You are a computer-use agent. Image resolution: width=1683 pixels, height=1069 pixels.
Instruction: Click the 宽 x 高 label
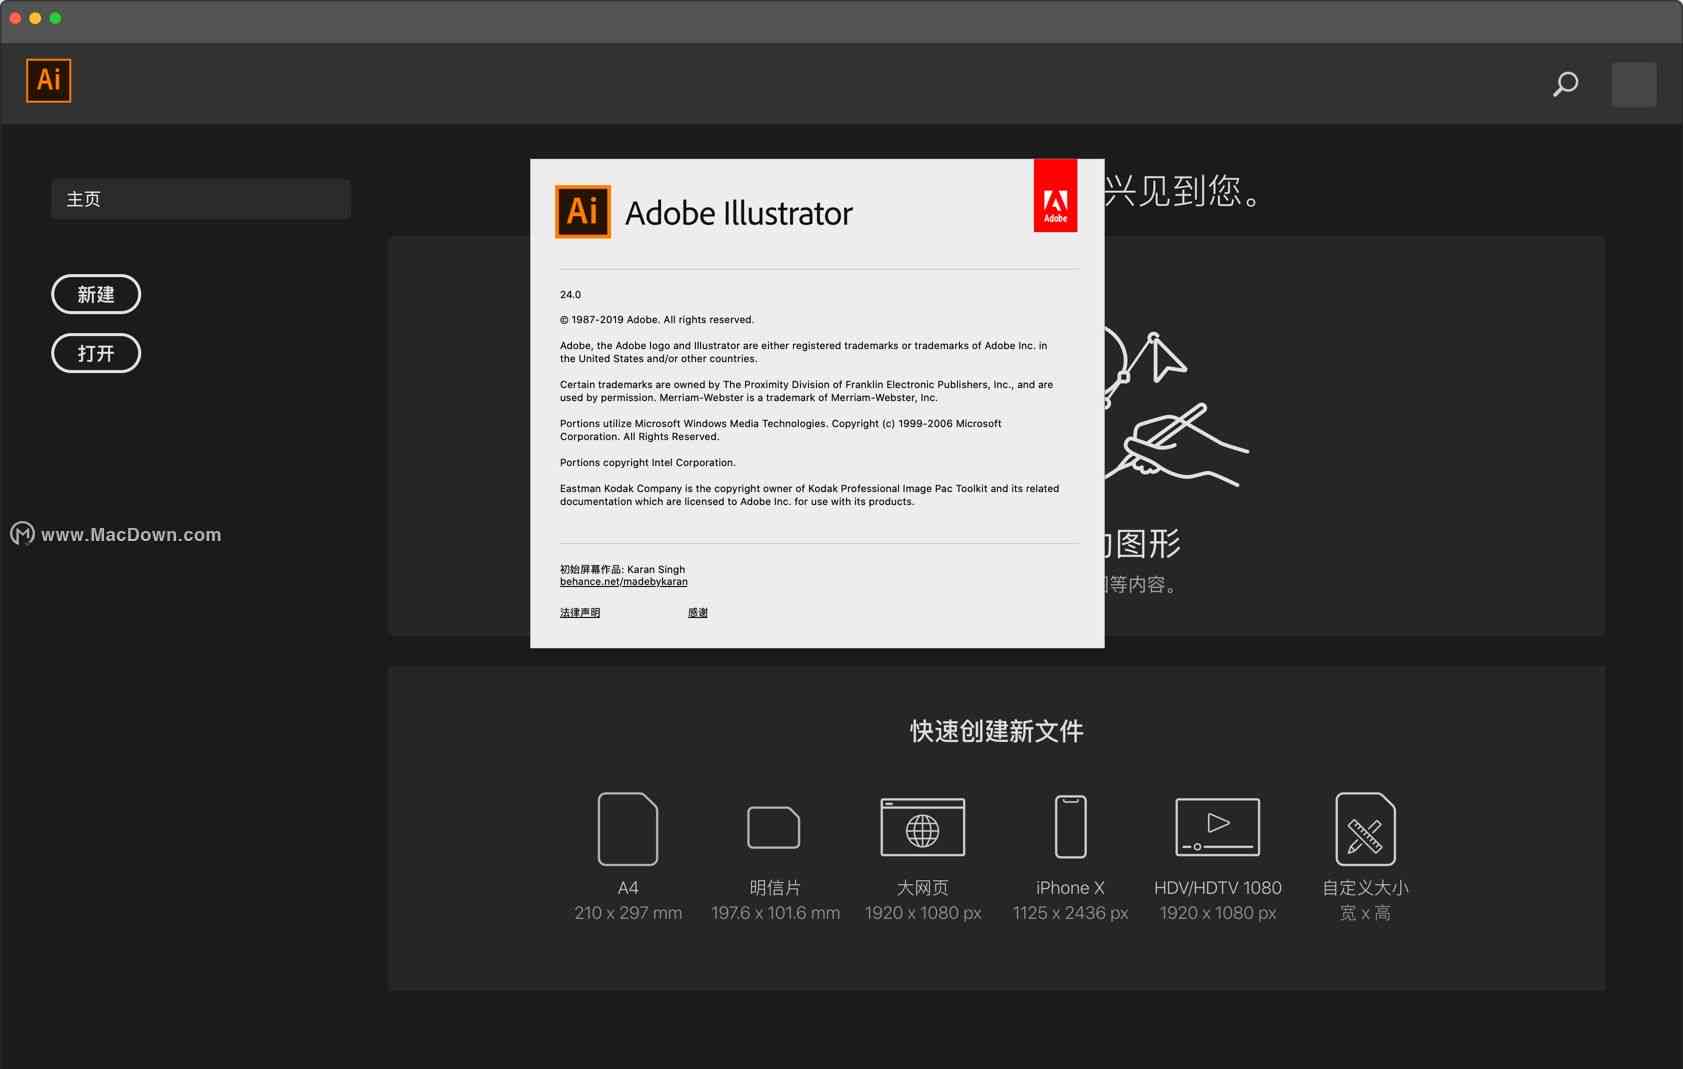point(1365,913)
